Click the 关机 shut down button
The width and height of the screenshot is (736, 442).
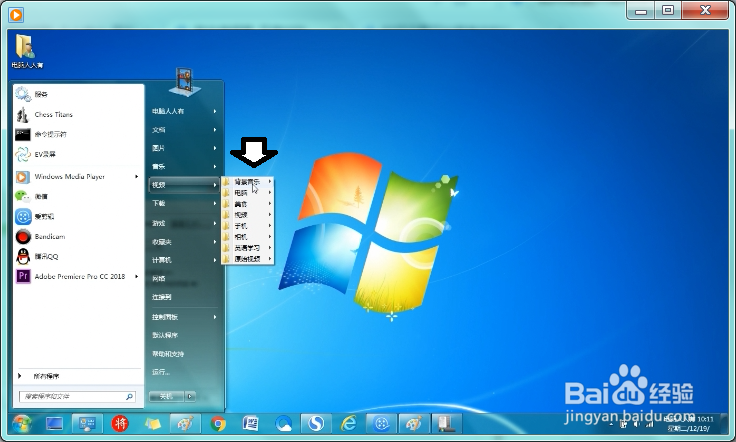coord(166,396)
